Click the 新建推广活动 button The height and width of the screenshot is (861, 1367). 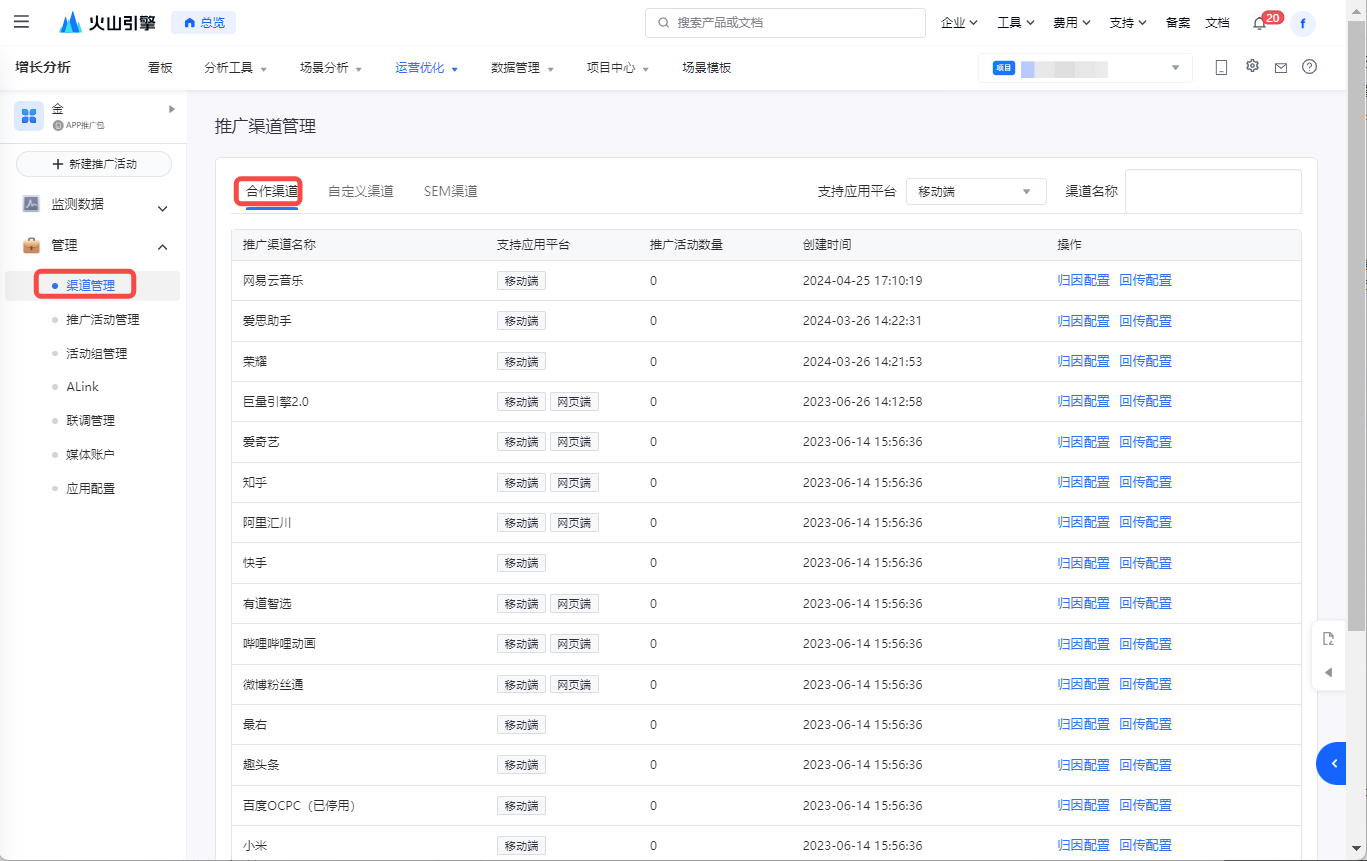coord(94,164)
